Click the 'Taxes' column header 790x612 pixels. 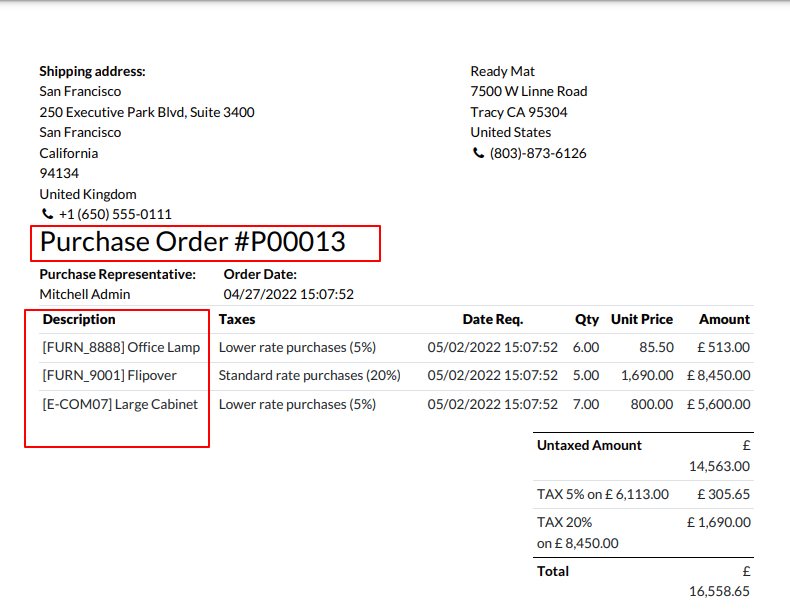click(x=237, y=319)
